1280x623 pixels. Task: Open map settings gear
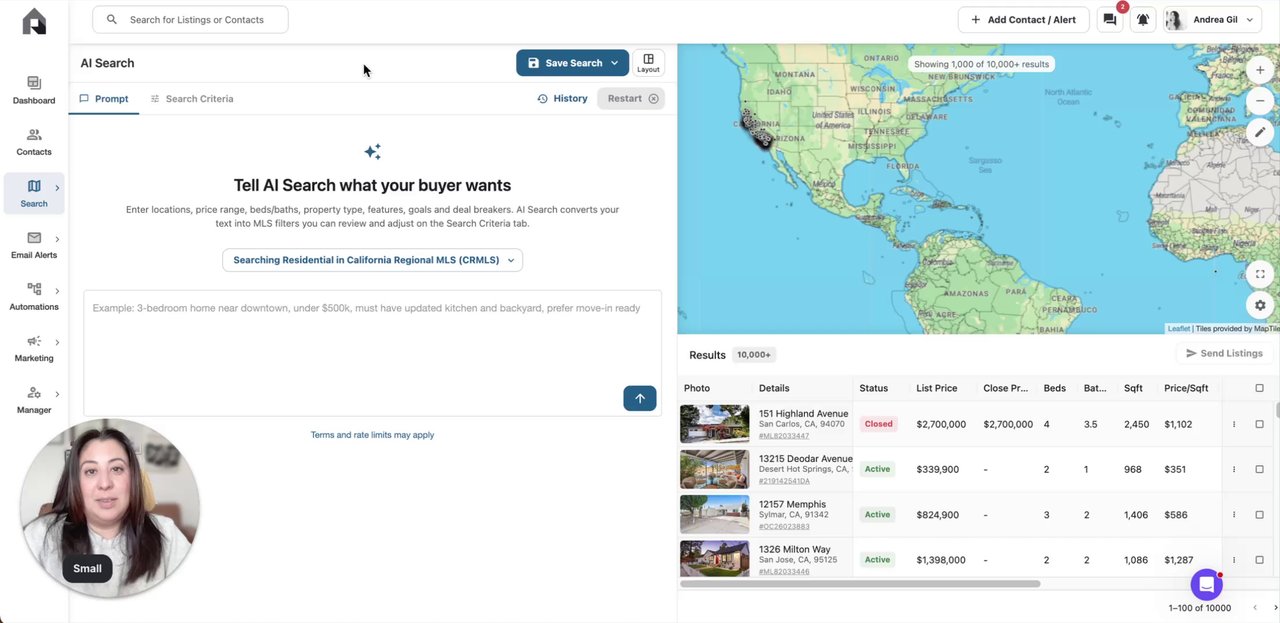click(x=1260, y=305)
